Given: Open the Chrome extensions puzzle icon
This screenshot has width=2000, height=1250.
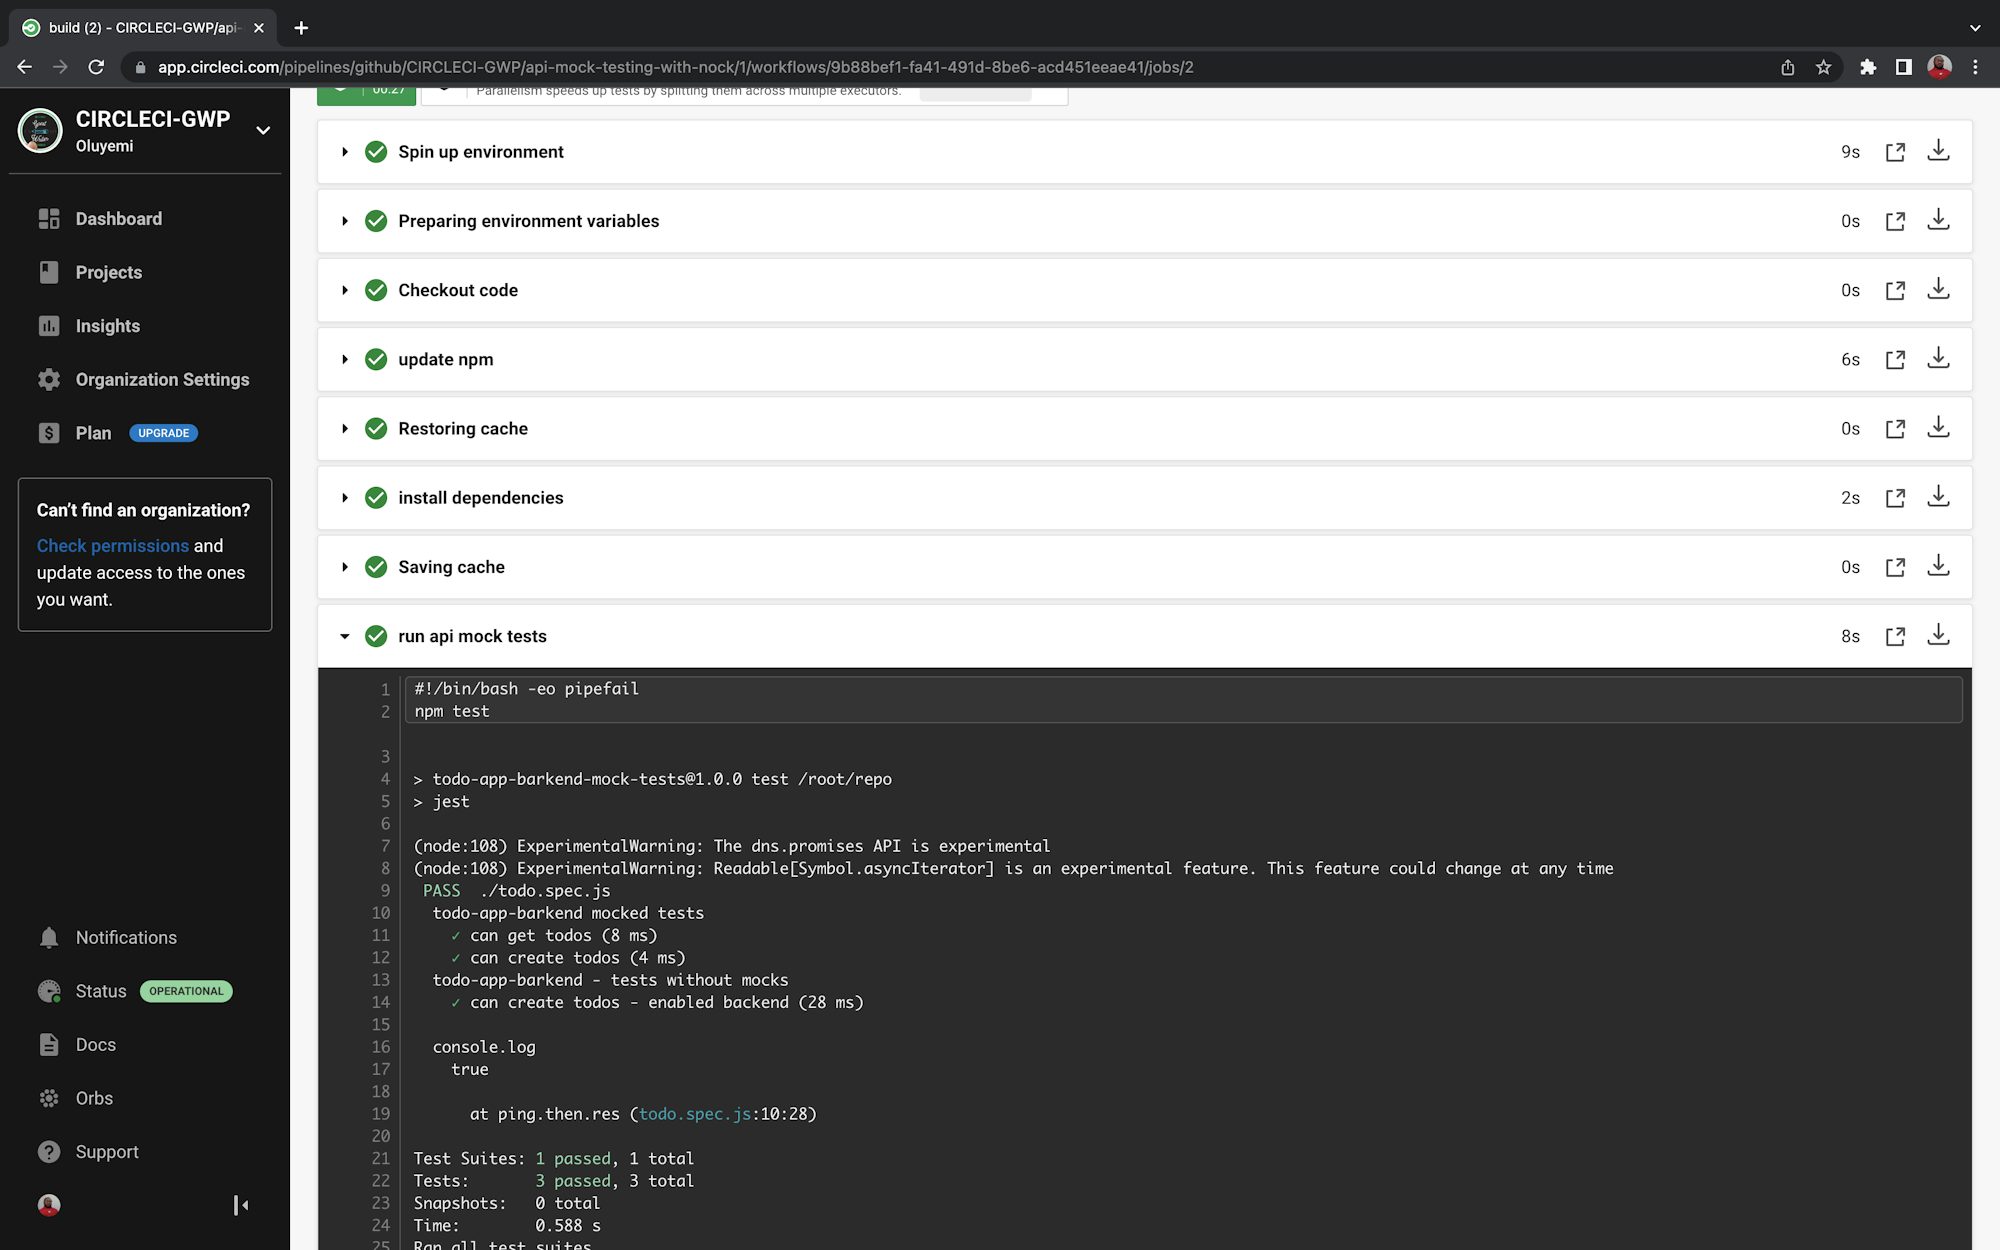Looking at the screenshot, I should (x=1867, y=67).
